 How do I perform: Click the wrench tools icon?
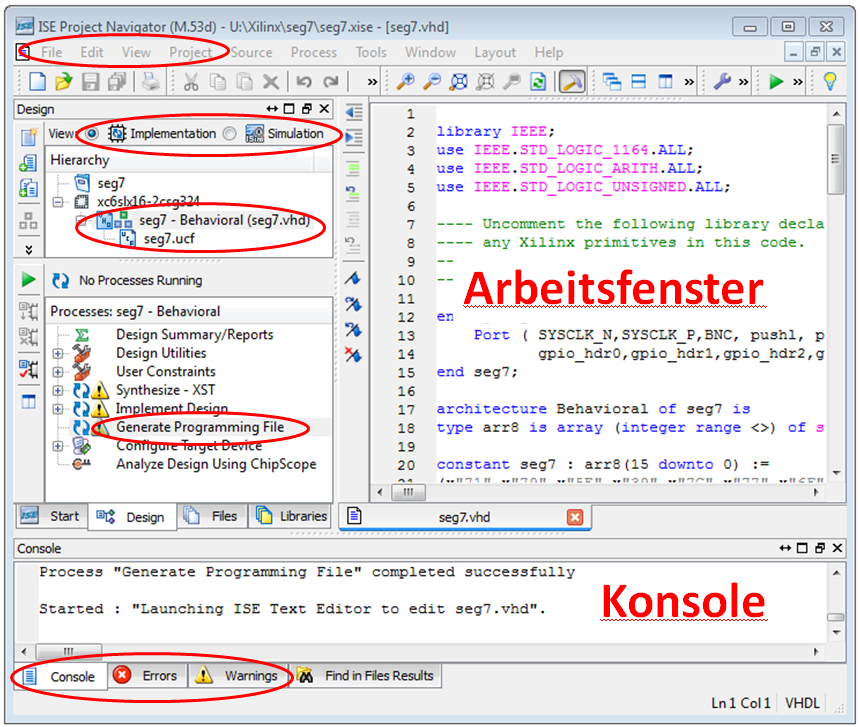[x=722, y=82]
